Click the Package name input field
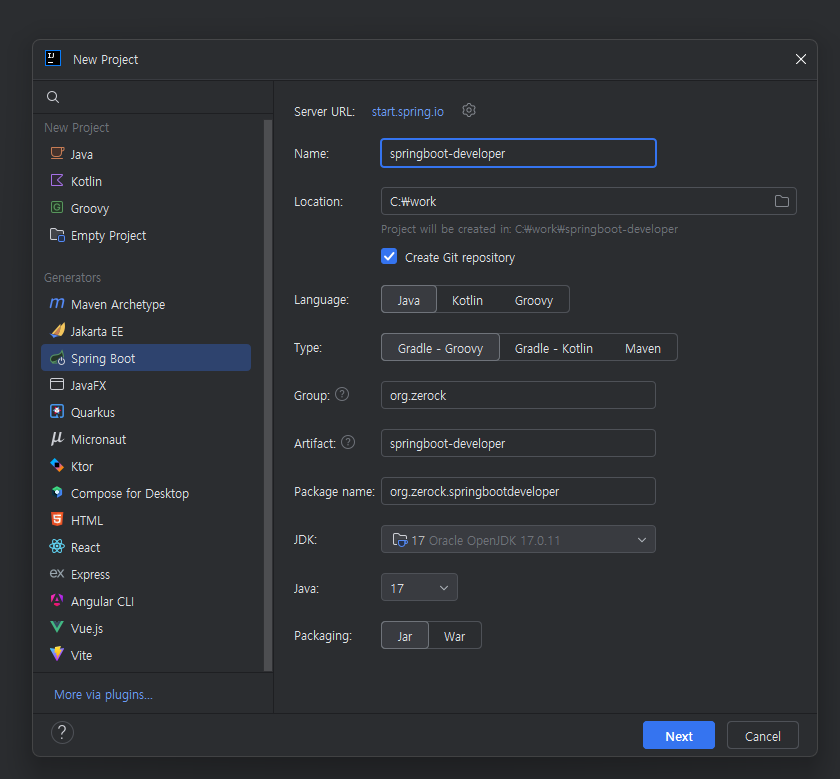Screen dimensions: 840x779 pyautogui.click(x=518, y=491)
